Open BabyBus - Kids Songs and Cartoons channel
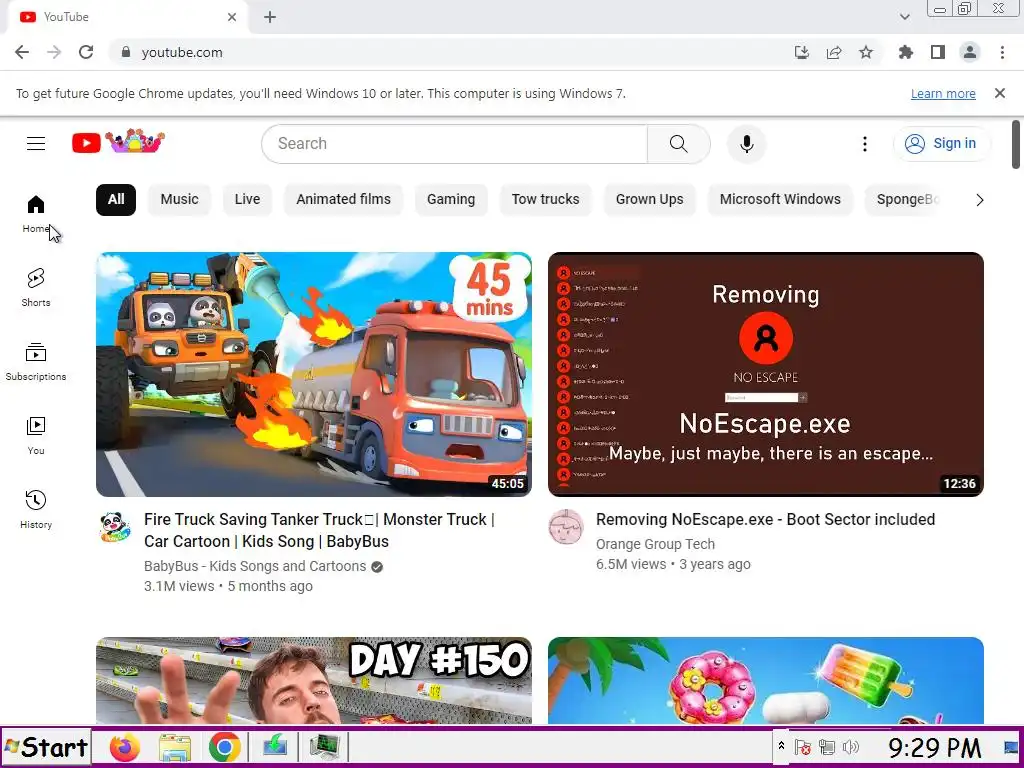 pos(255,566)
